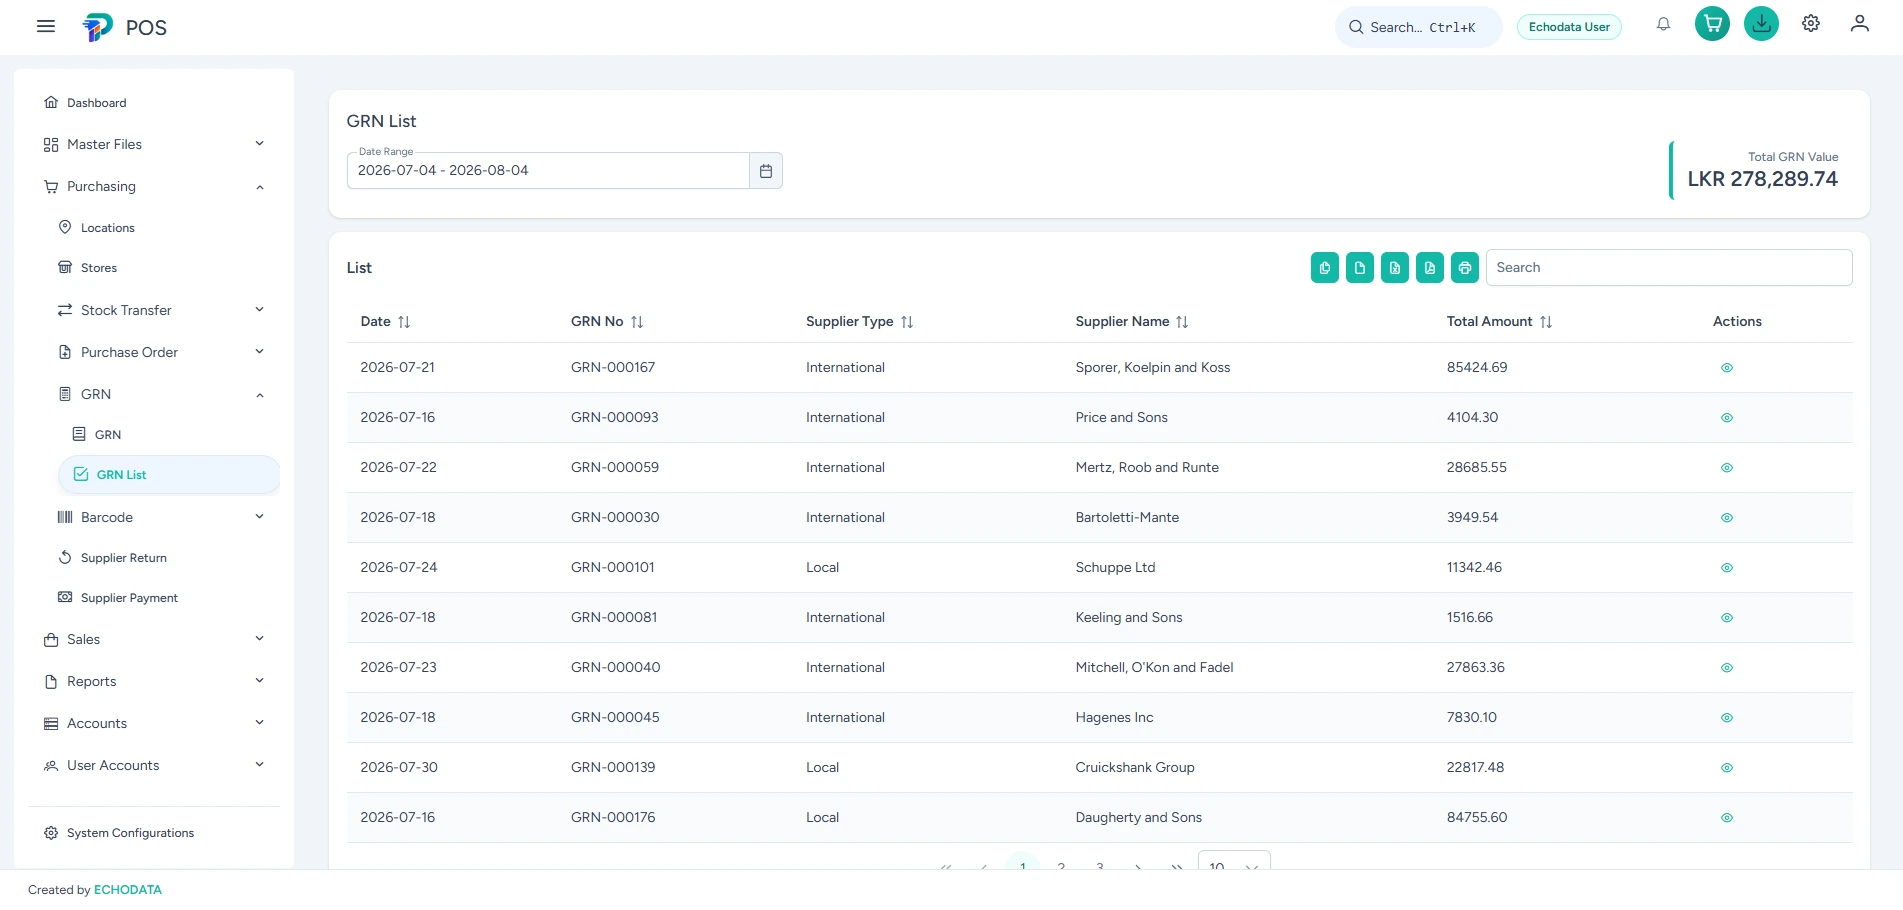This screenshot has width=1903, height=910.
Task: View details of GRN-000093
Action: [1727, 418]
